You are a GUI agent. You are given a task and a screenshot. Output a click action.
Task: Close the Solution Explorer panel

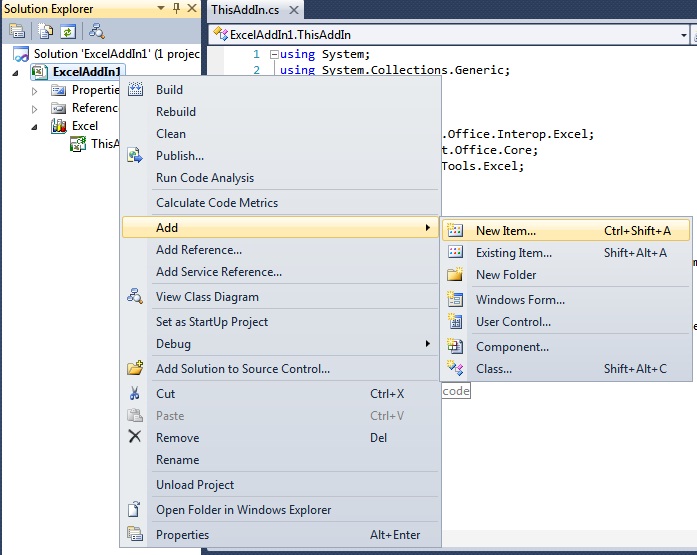(x=192, y=8)
